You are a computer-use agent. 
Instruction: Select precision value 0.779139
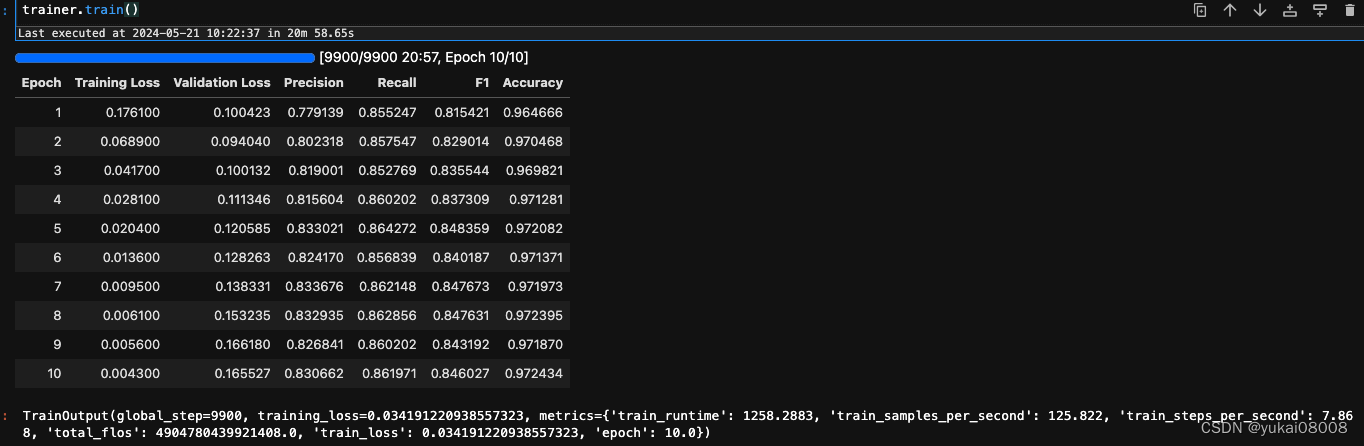(315, 112)
